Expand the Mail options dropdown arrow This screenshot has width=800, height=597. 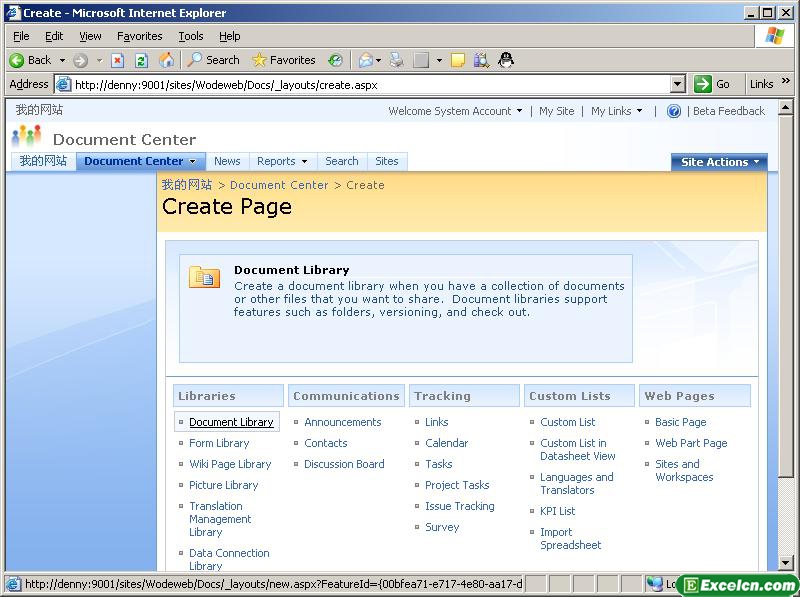pyautogui.click(x=379, y=61)
